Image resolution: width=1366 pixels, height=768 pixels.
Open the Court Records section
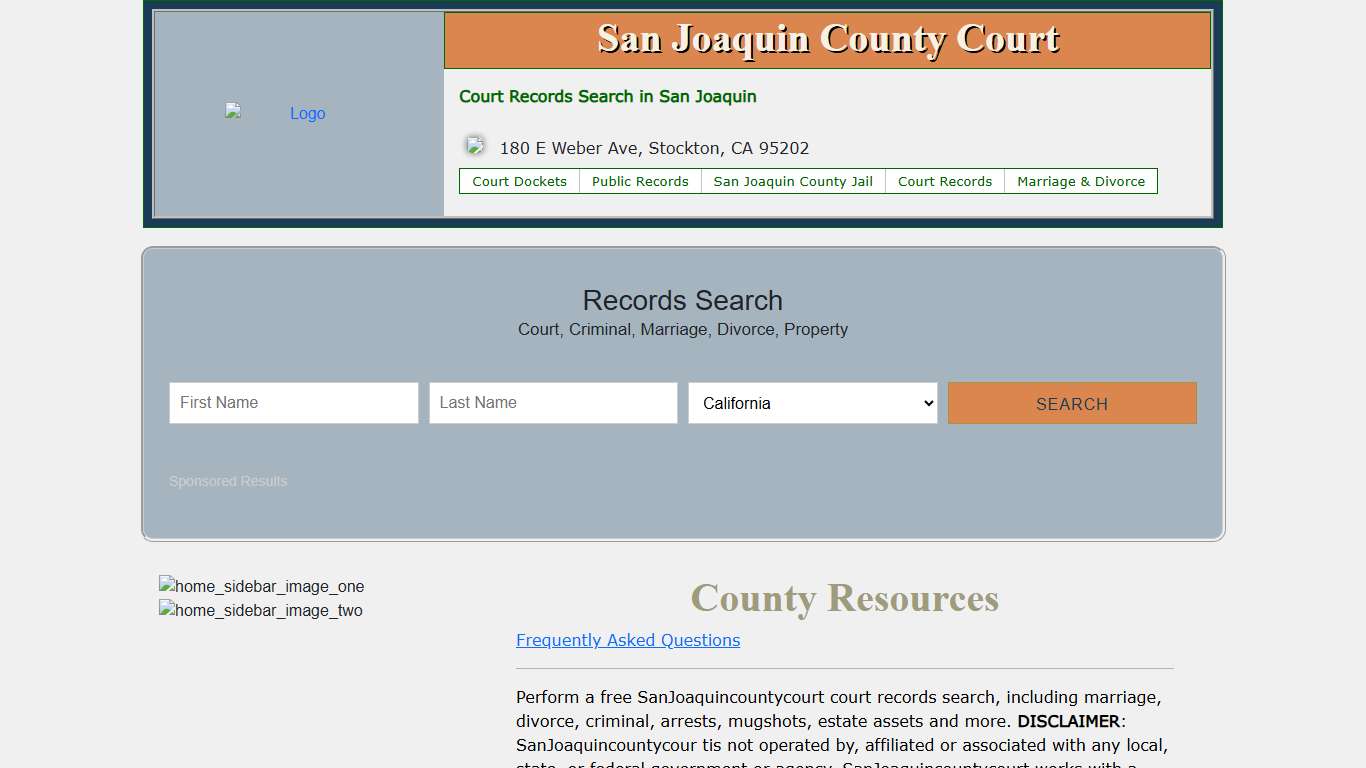[x=945, y=181]
